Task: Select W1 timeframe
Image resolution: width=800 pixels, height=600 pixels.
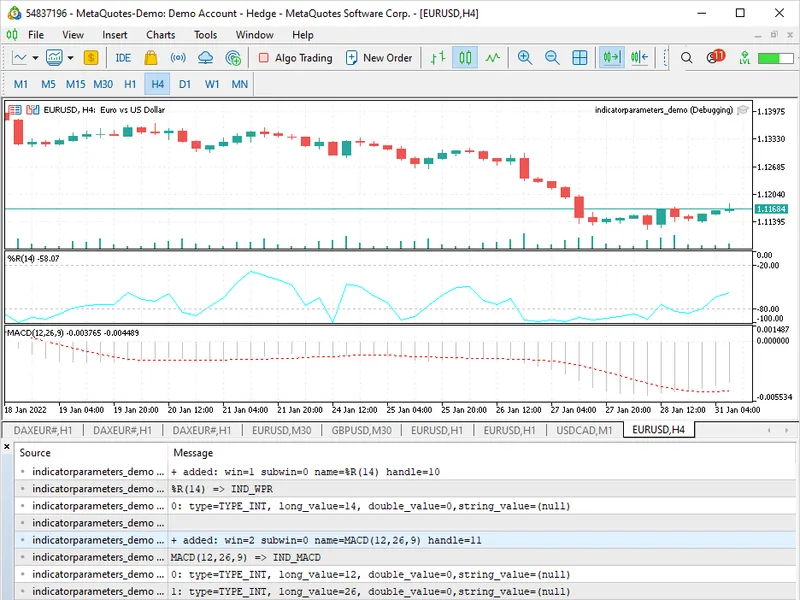Action: tap(212, 84)
